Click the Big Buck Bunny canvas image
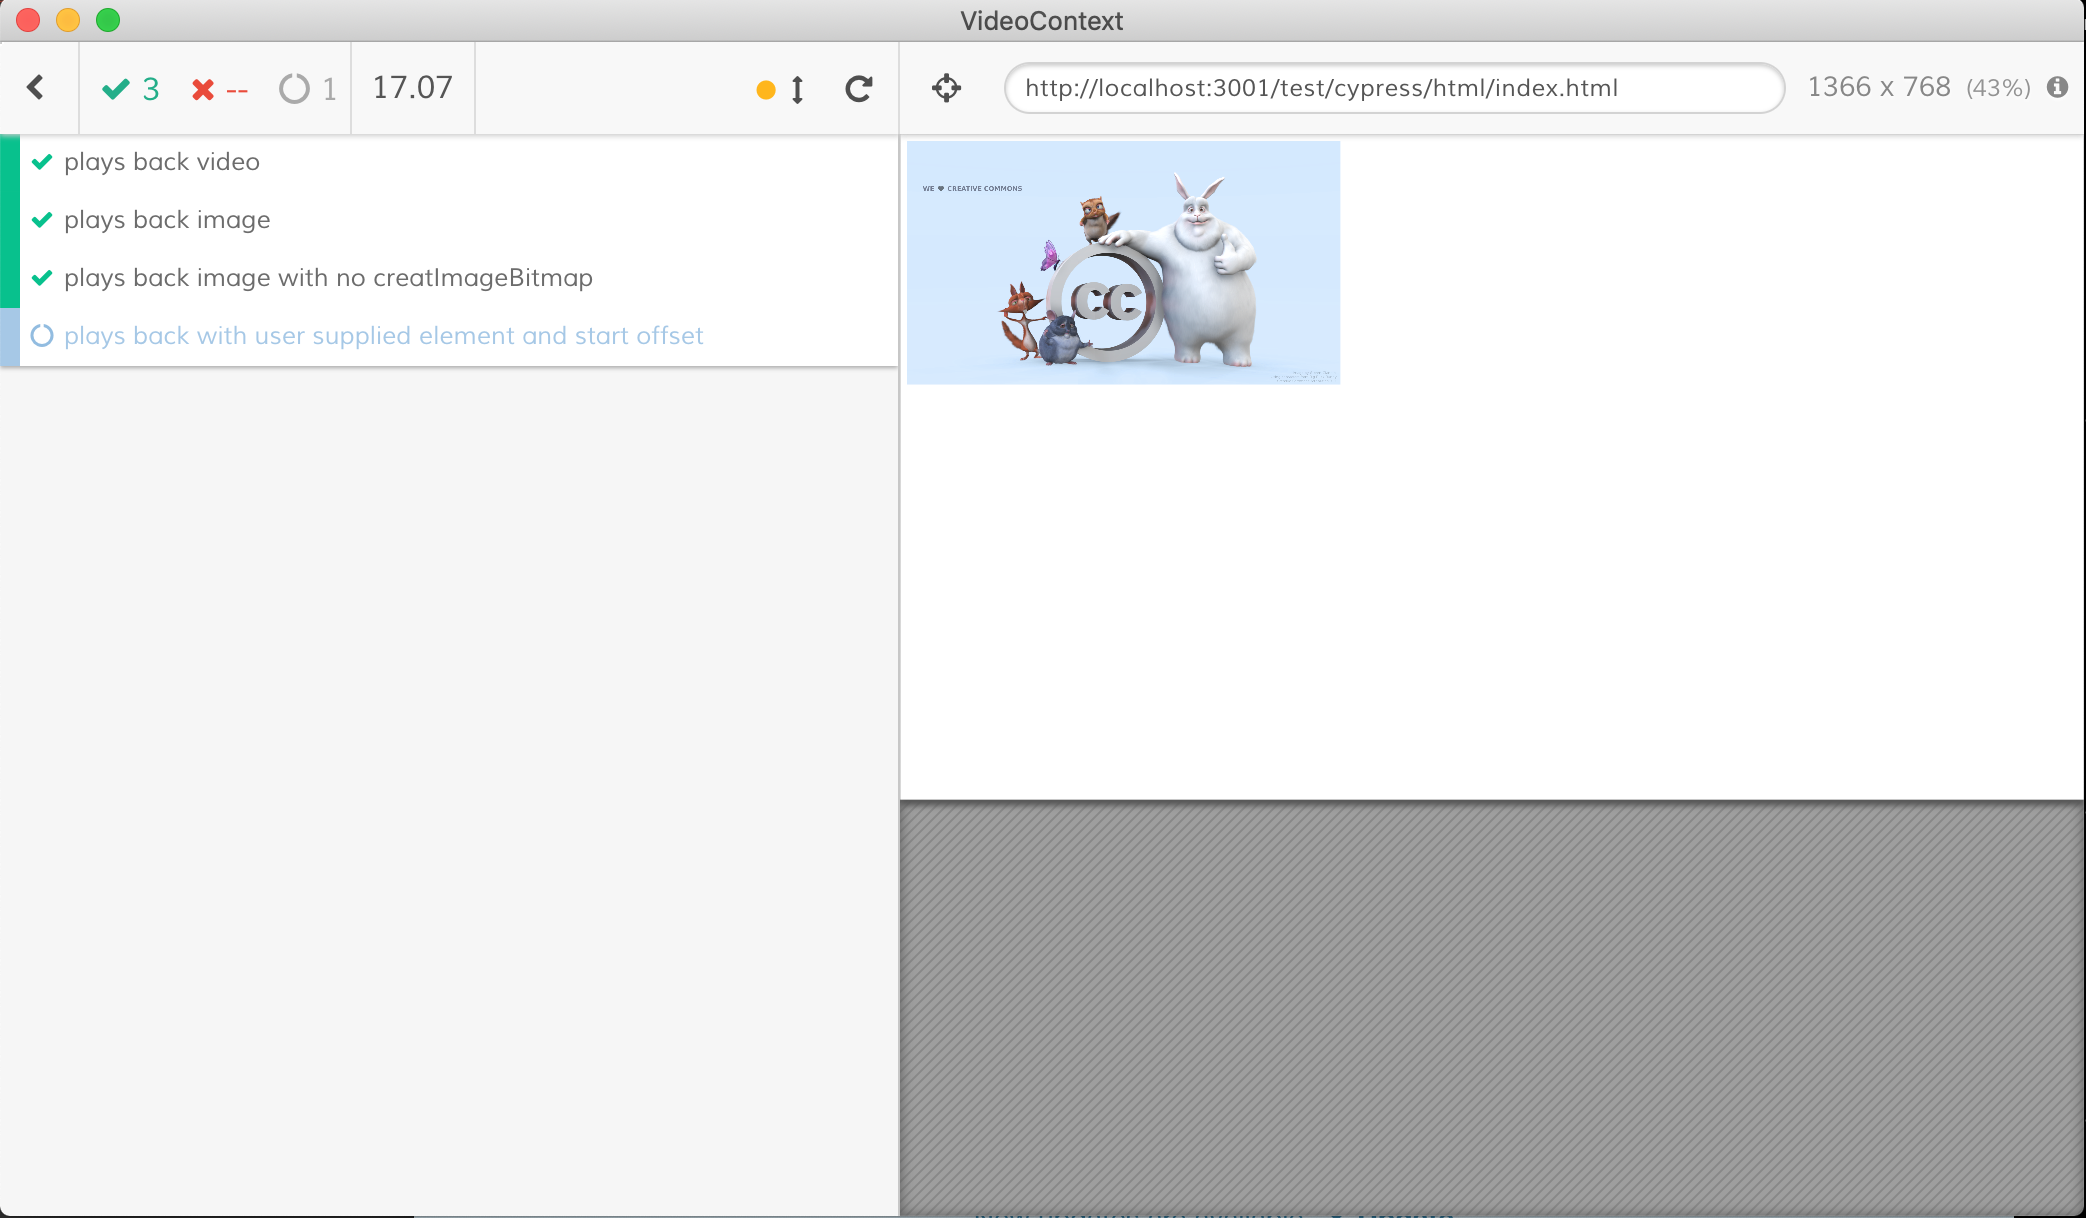This screenshot has height=1218, width=2086. 1123,262
